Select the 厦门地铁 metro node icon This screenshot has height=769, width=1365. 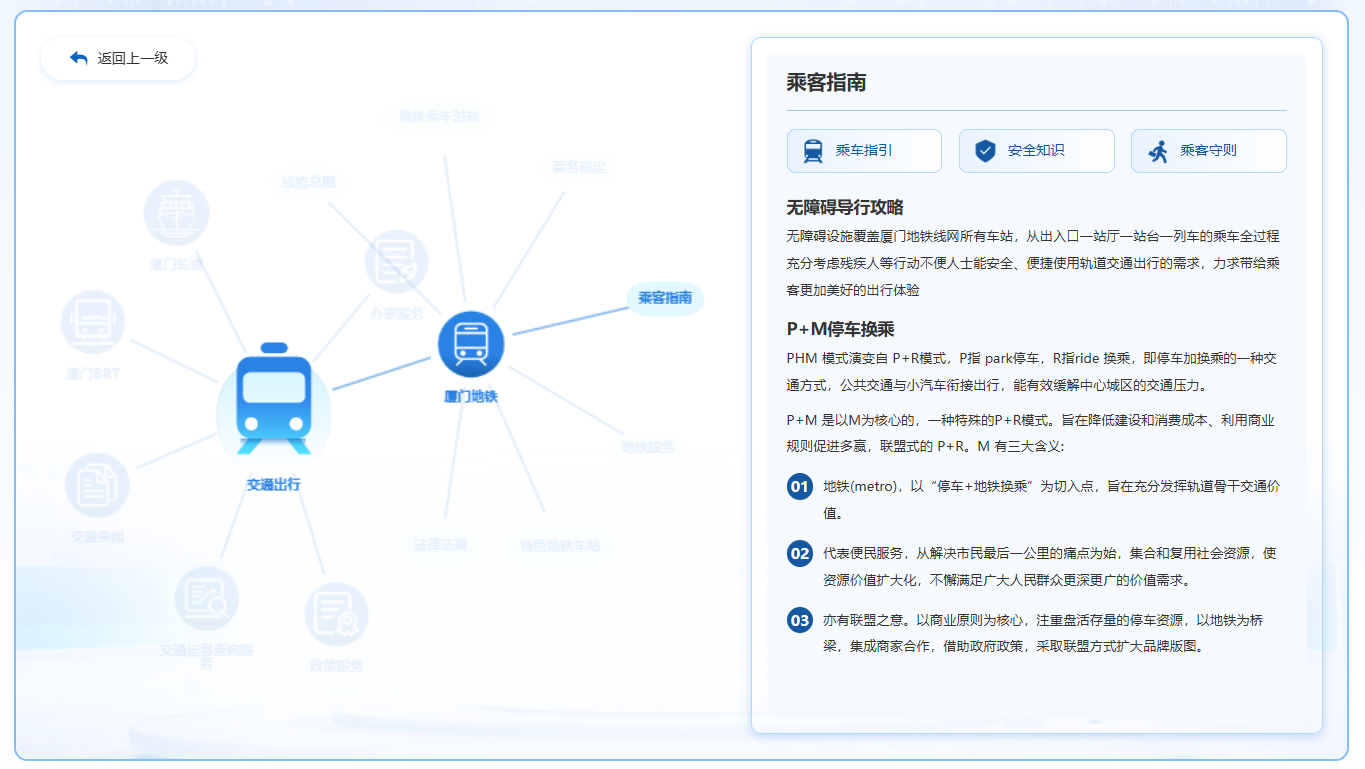[470, 344]
